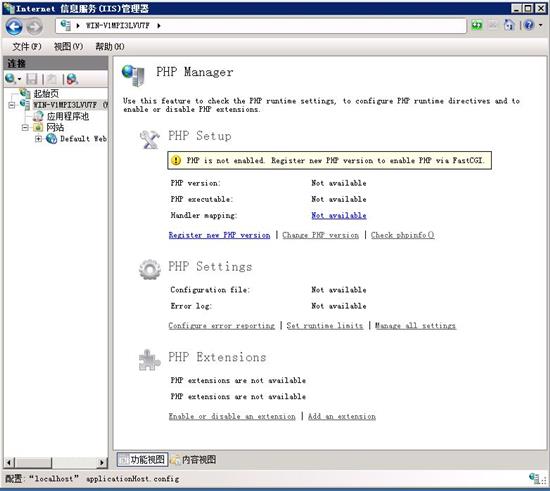Viewport: 550px width, 491px height.
Task: Click the connections pane horizontal scrollbar thumb
Action: [33, 463]
